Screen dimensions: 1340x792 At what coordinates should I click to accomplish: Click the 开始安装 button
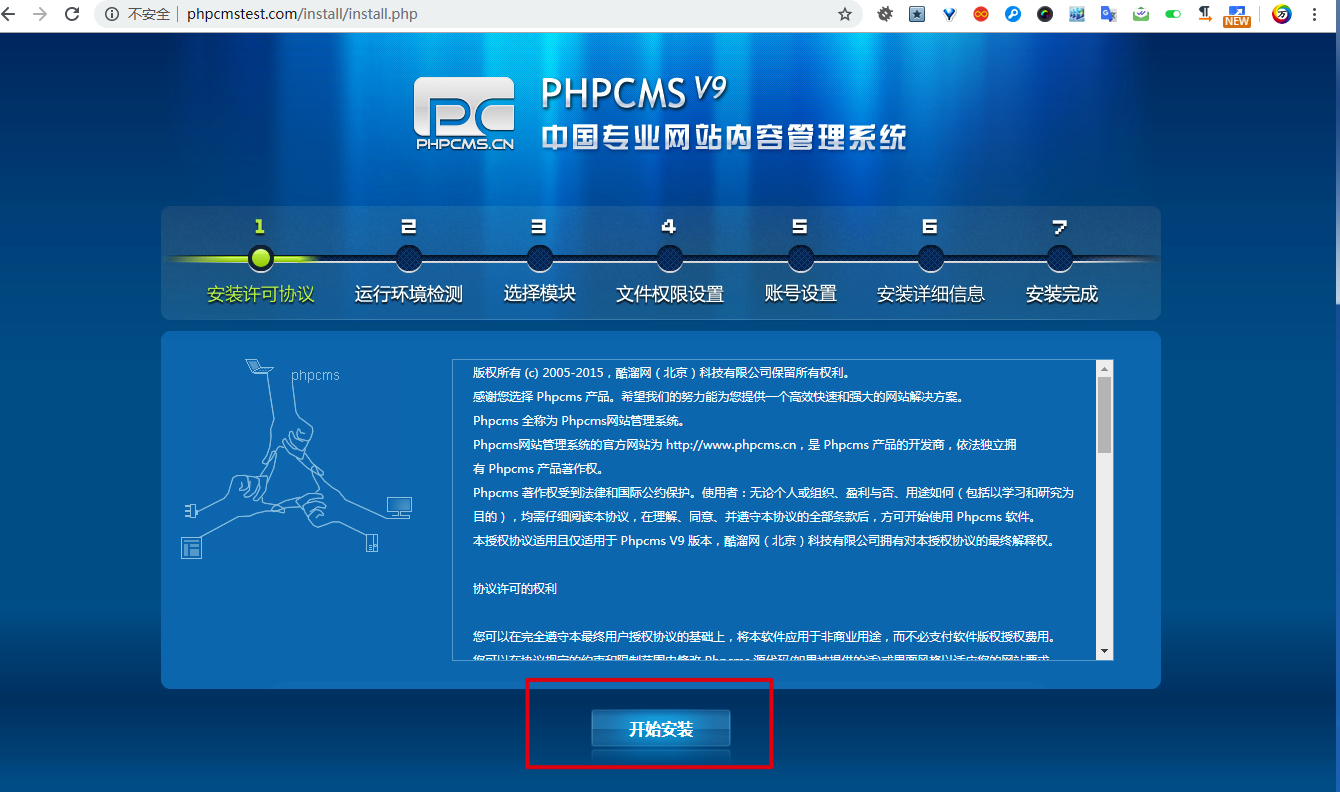[x=661, y=728]
